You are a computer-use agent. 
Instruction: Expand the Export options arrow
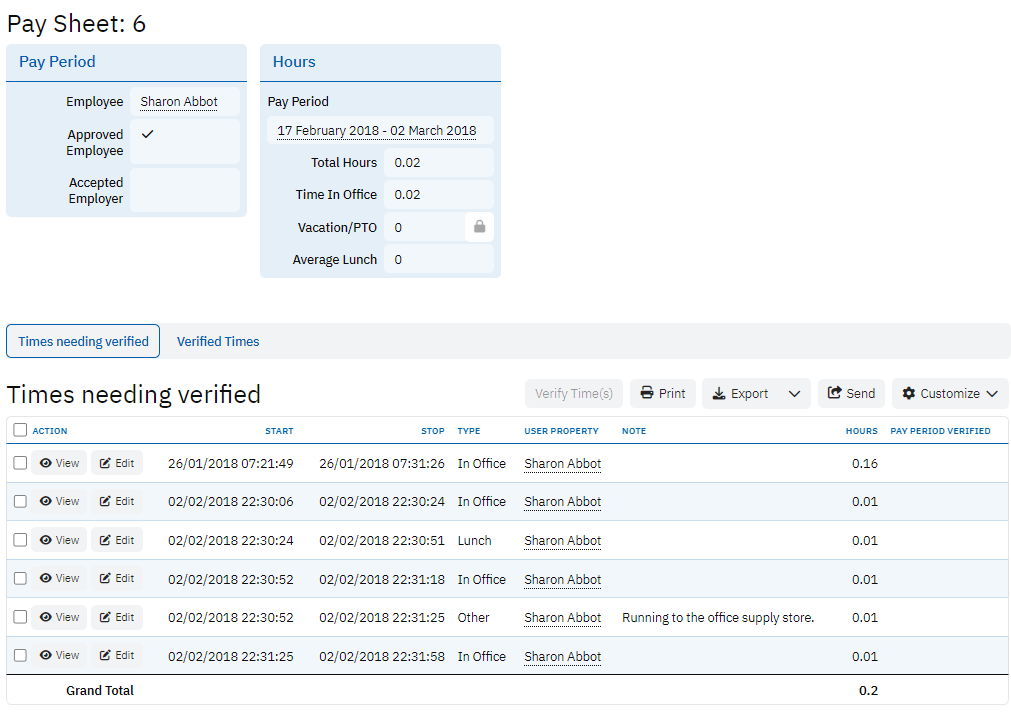click(795, 394)
